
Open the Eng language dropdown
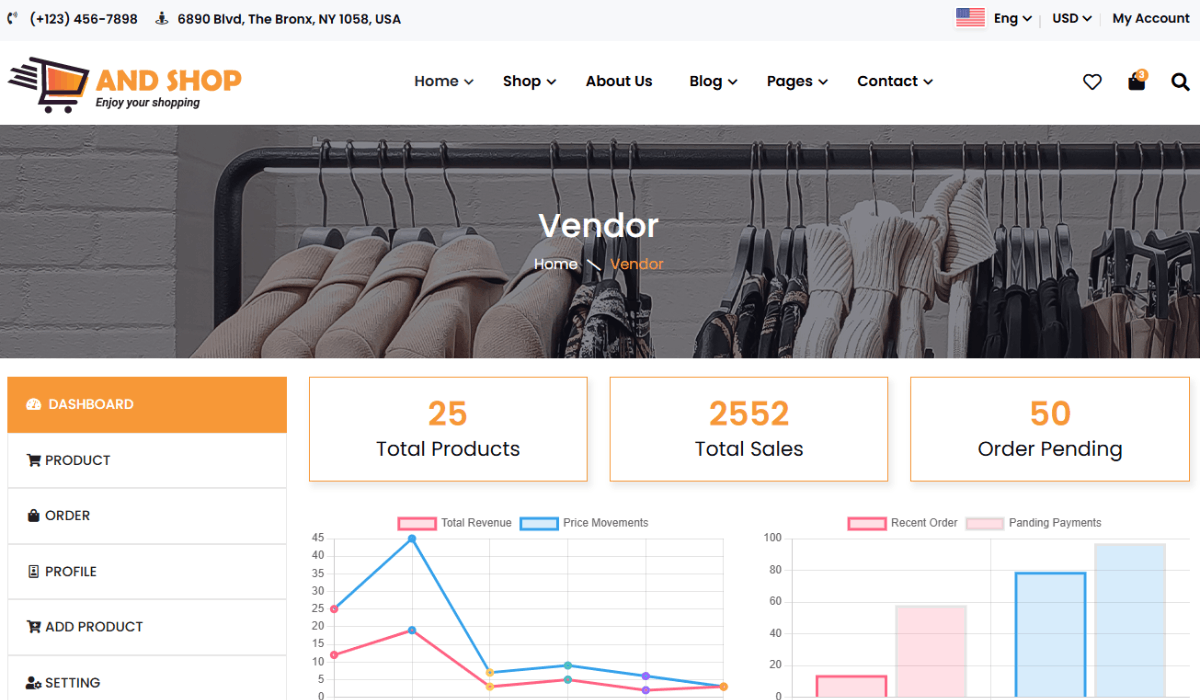(x=1012, y=19)
